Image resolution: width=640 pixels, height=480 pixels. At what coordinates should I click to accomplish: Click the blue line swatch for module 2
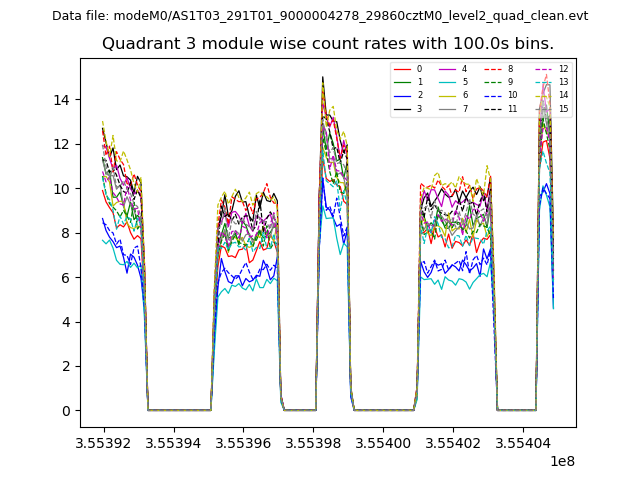(403, 95)
